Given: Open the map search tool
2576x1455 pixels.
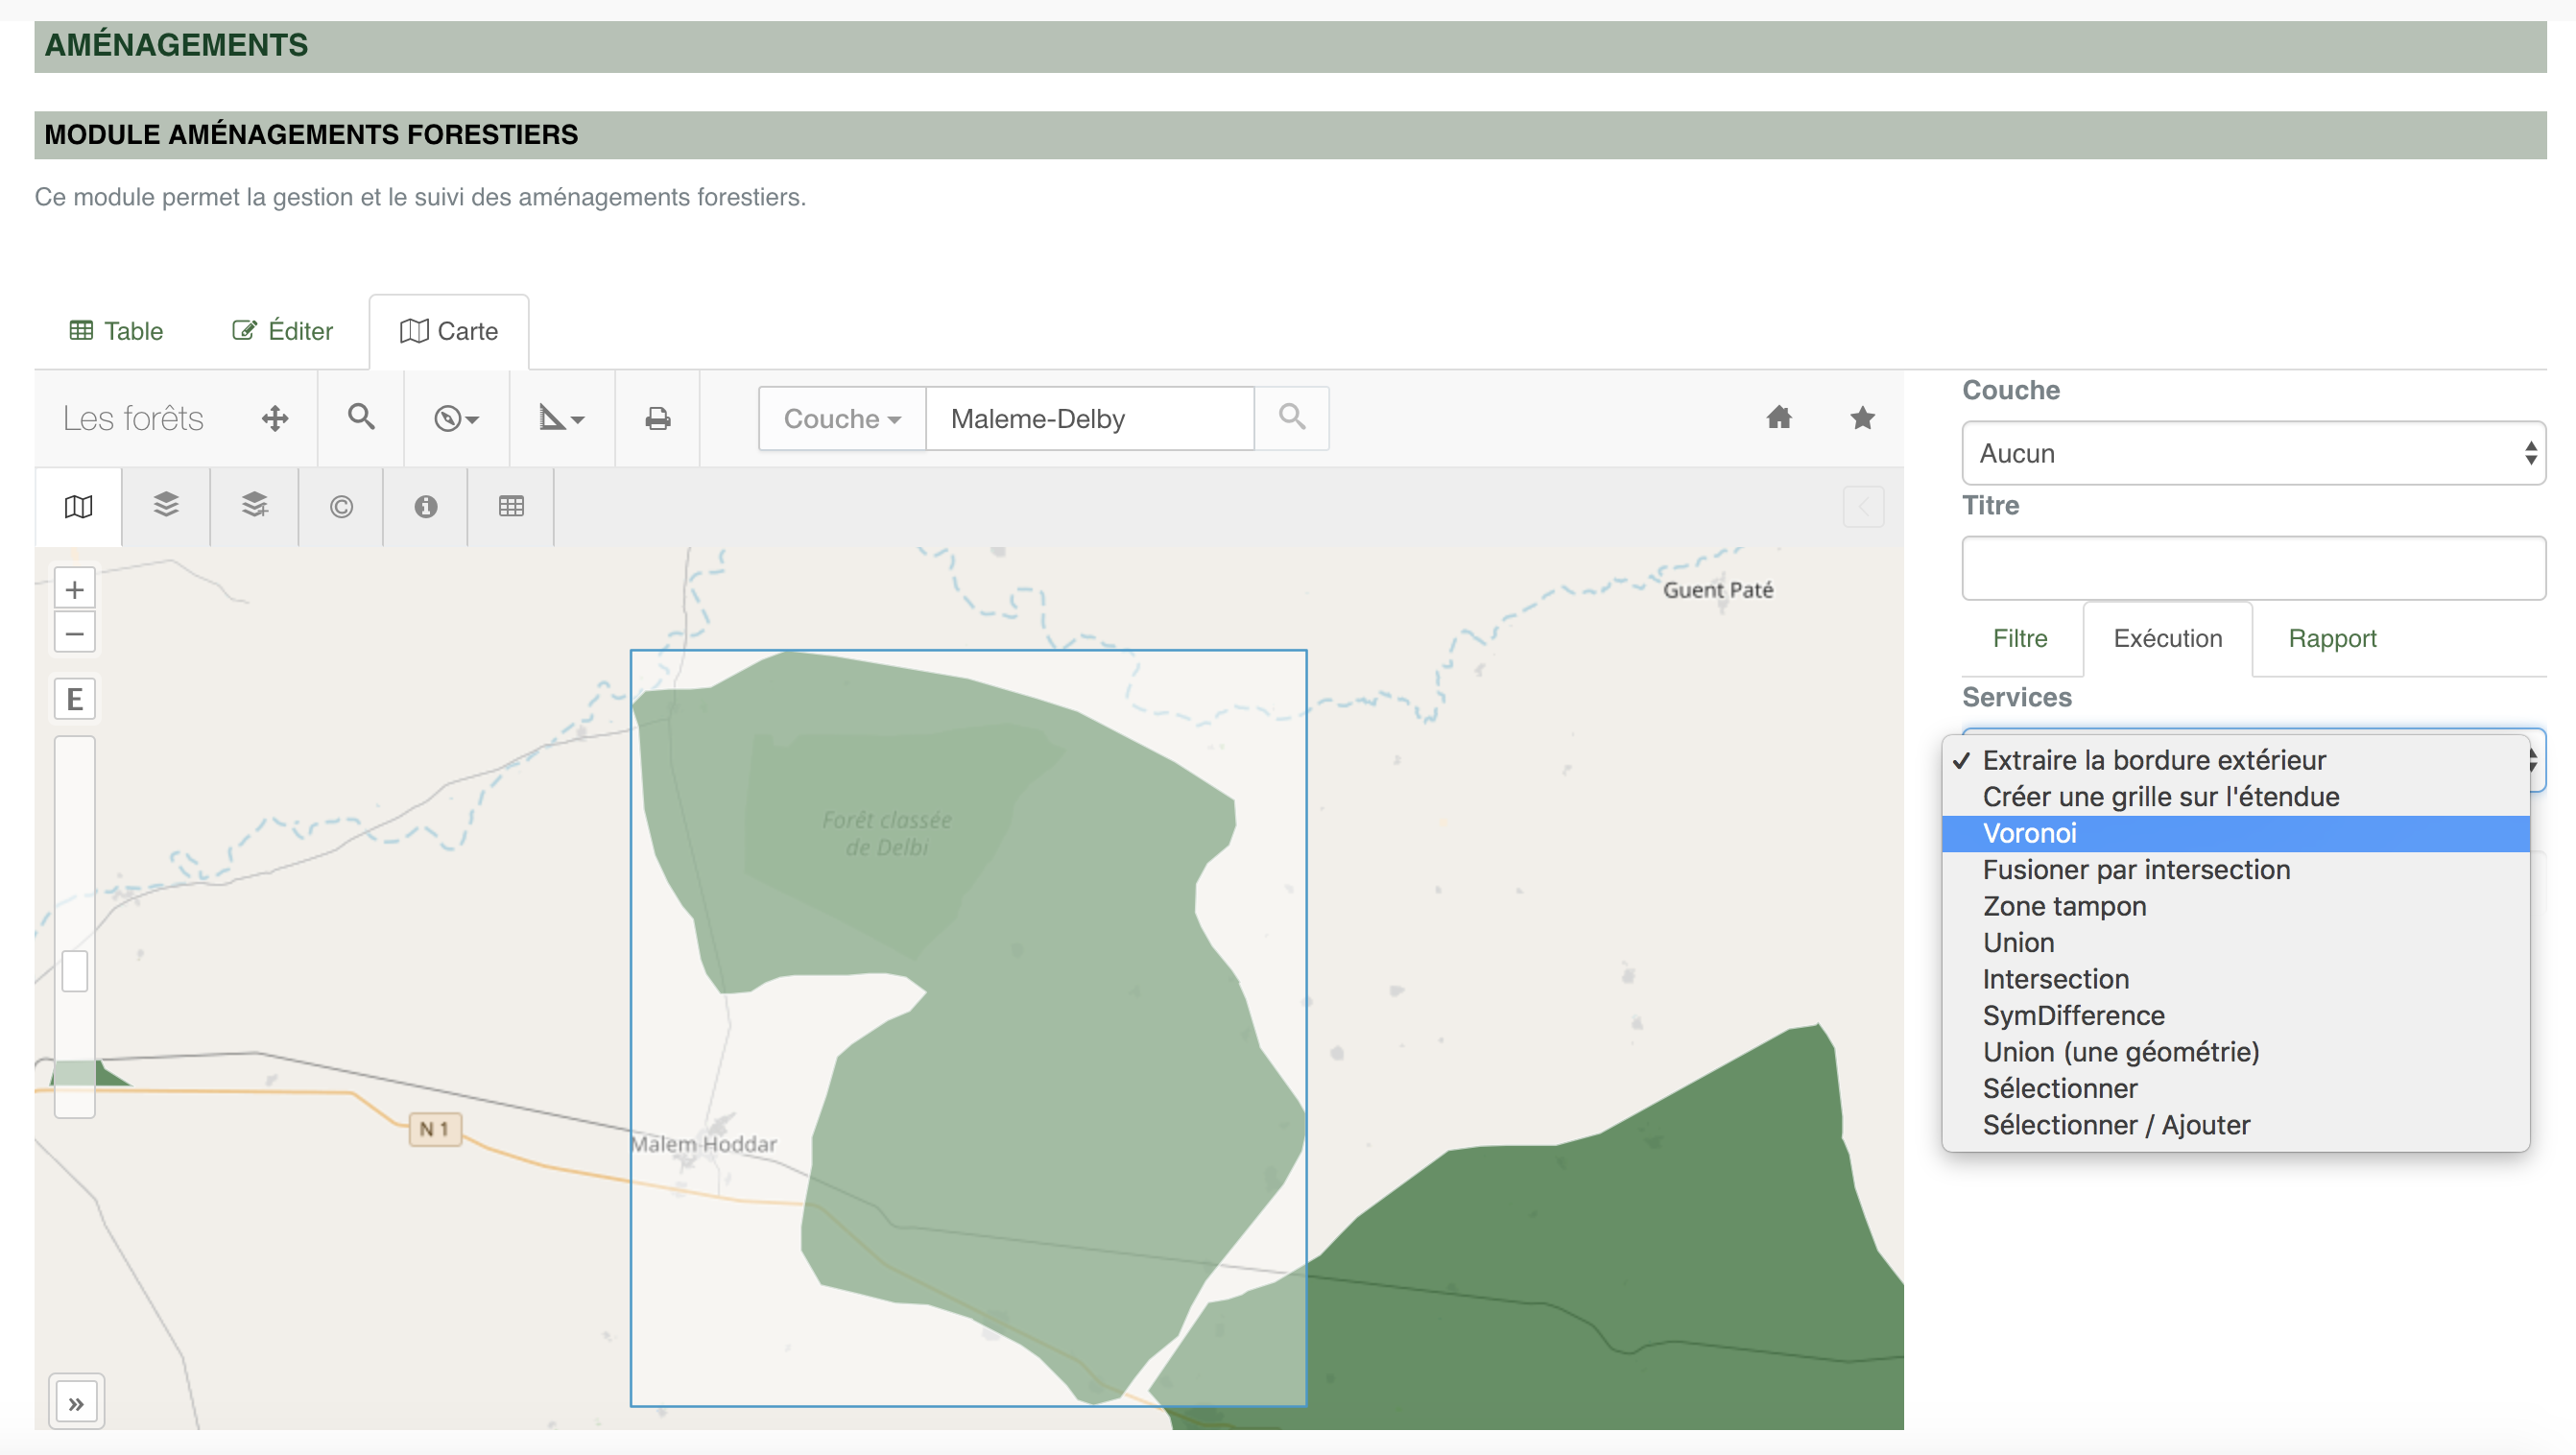Looking at the screenshot, I should (x=360, y=418).
